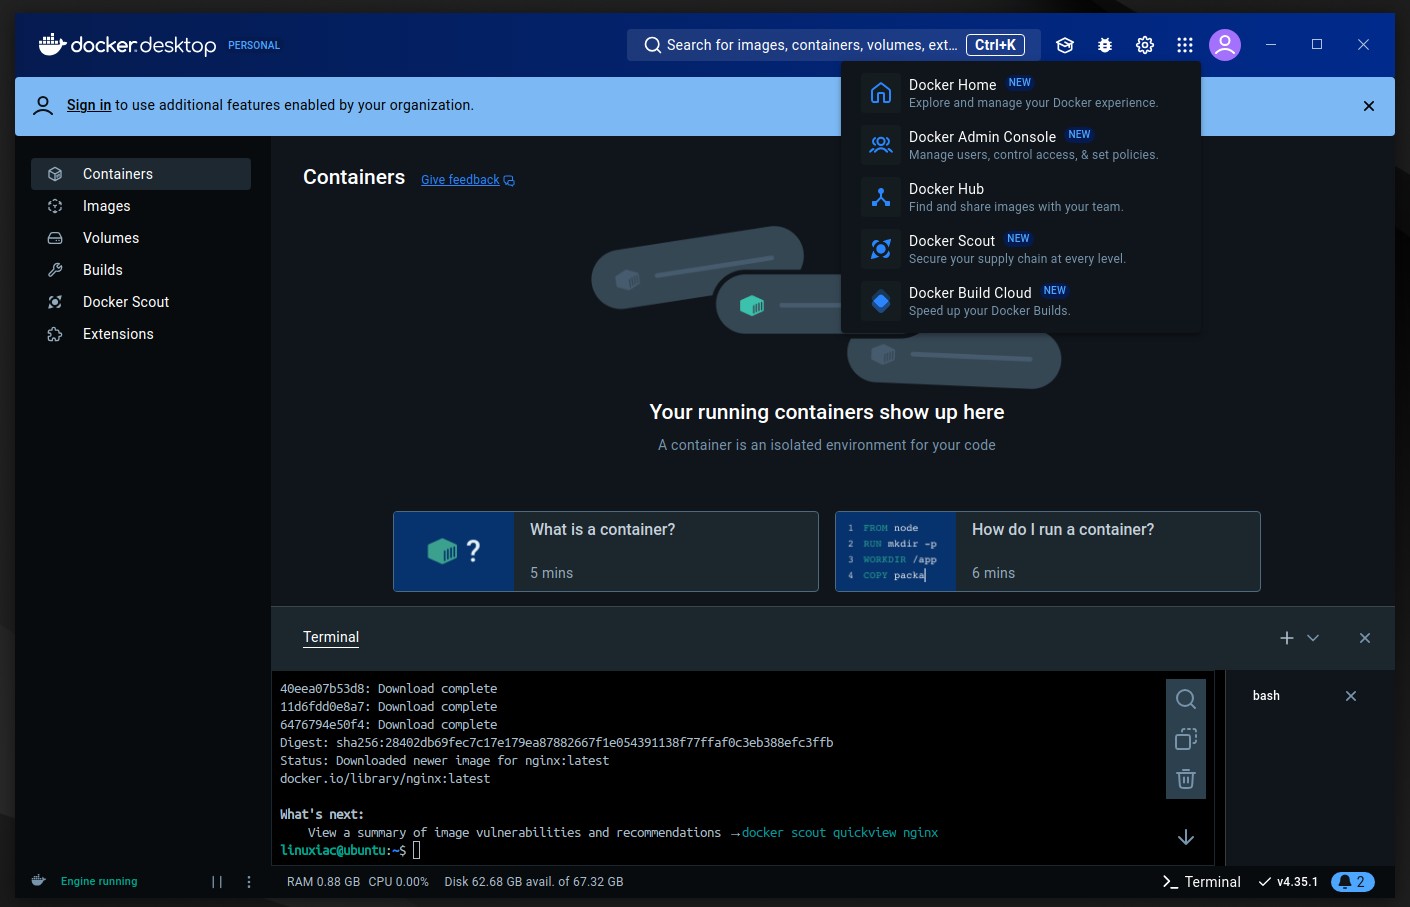
Task: Click the Docker Scout icon in the sidebar
Action: tap(55, 302)
